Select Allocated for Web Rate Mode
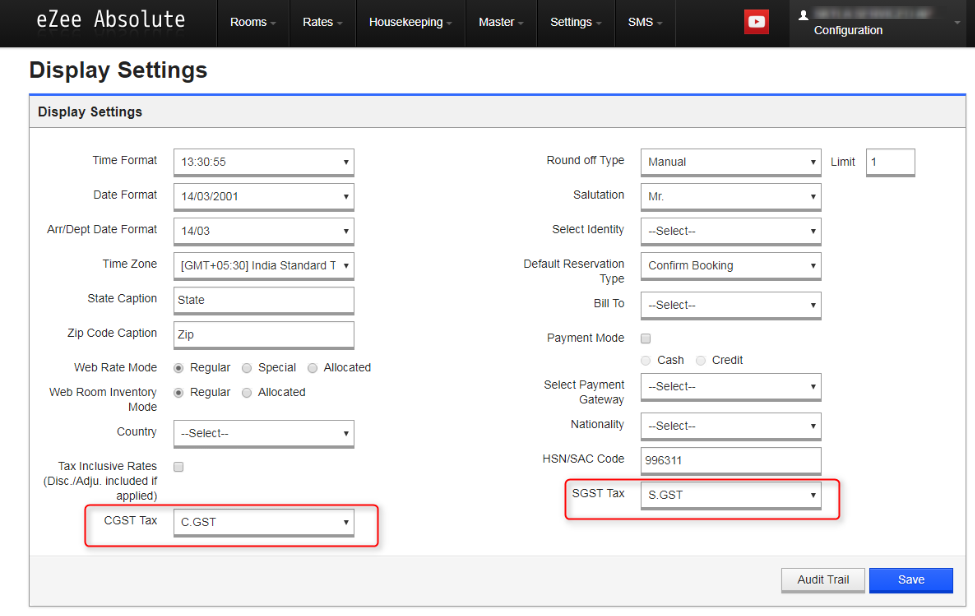Screen dimensions: 975x616 (x=313, y=368)
